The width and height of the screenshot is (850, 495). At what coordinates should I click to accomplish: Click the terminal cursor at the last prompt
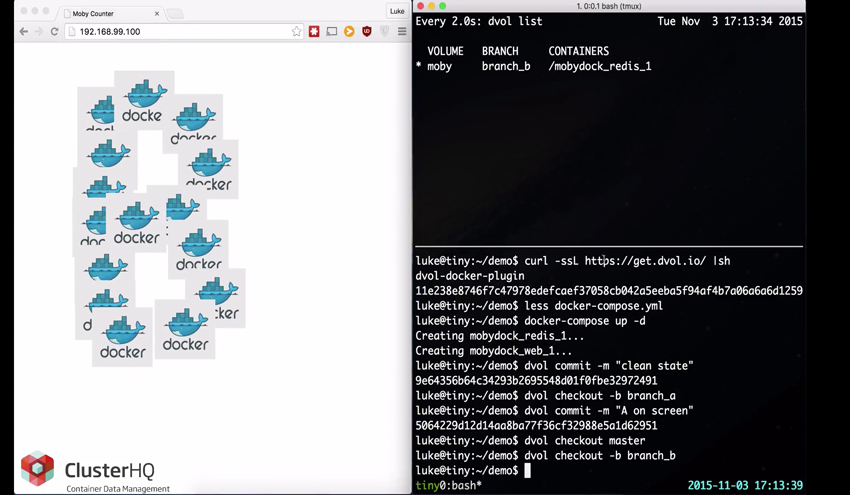click(527, 471)
